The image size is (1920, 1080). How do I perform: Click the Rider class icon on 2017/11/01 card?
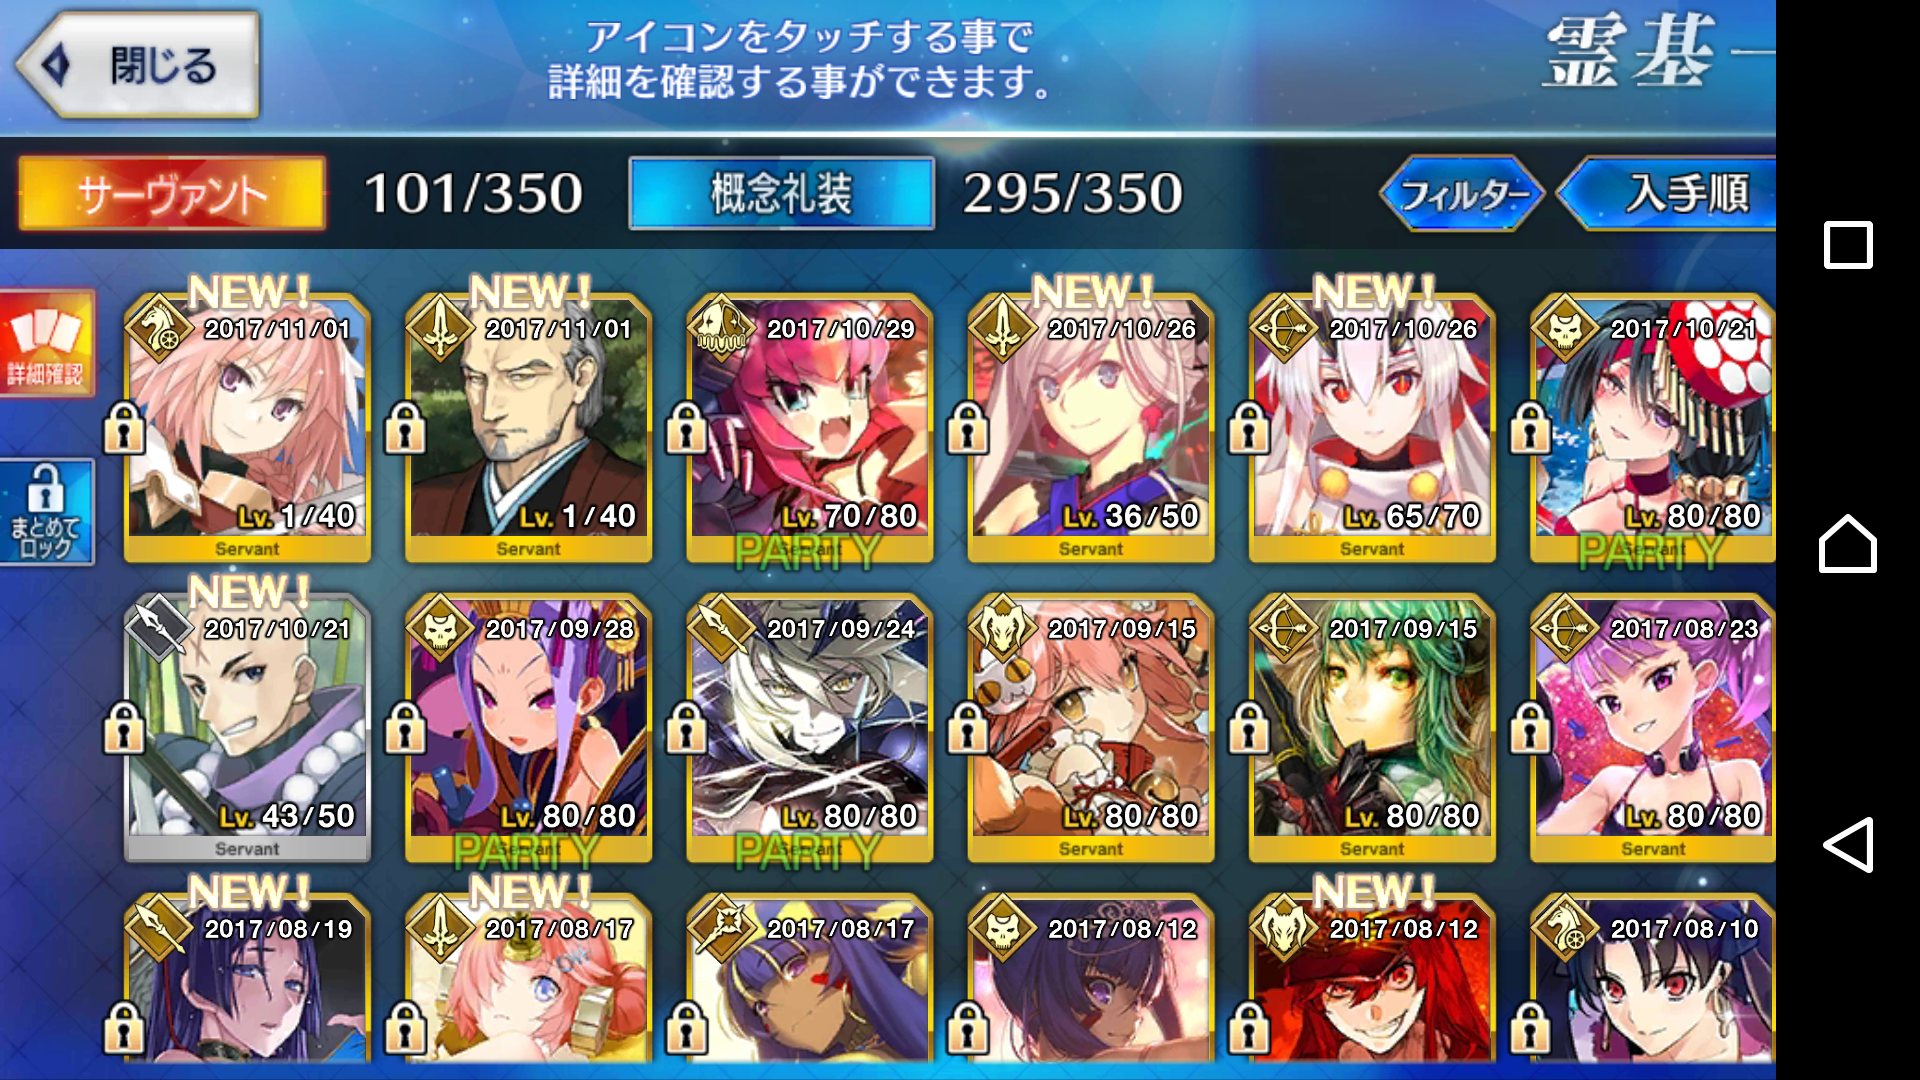[159, 327]
